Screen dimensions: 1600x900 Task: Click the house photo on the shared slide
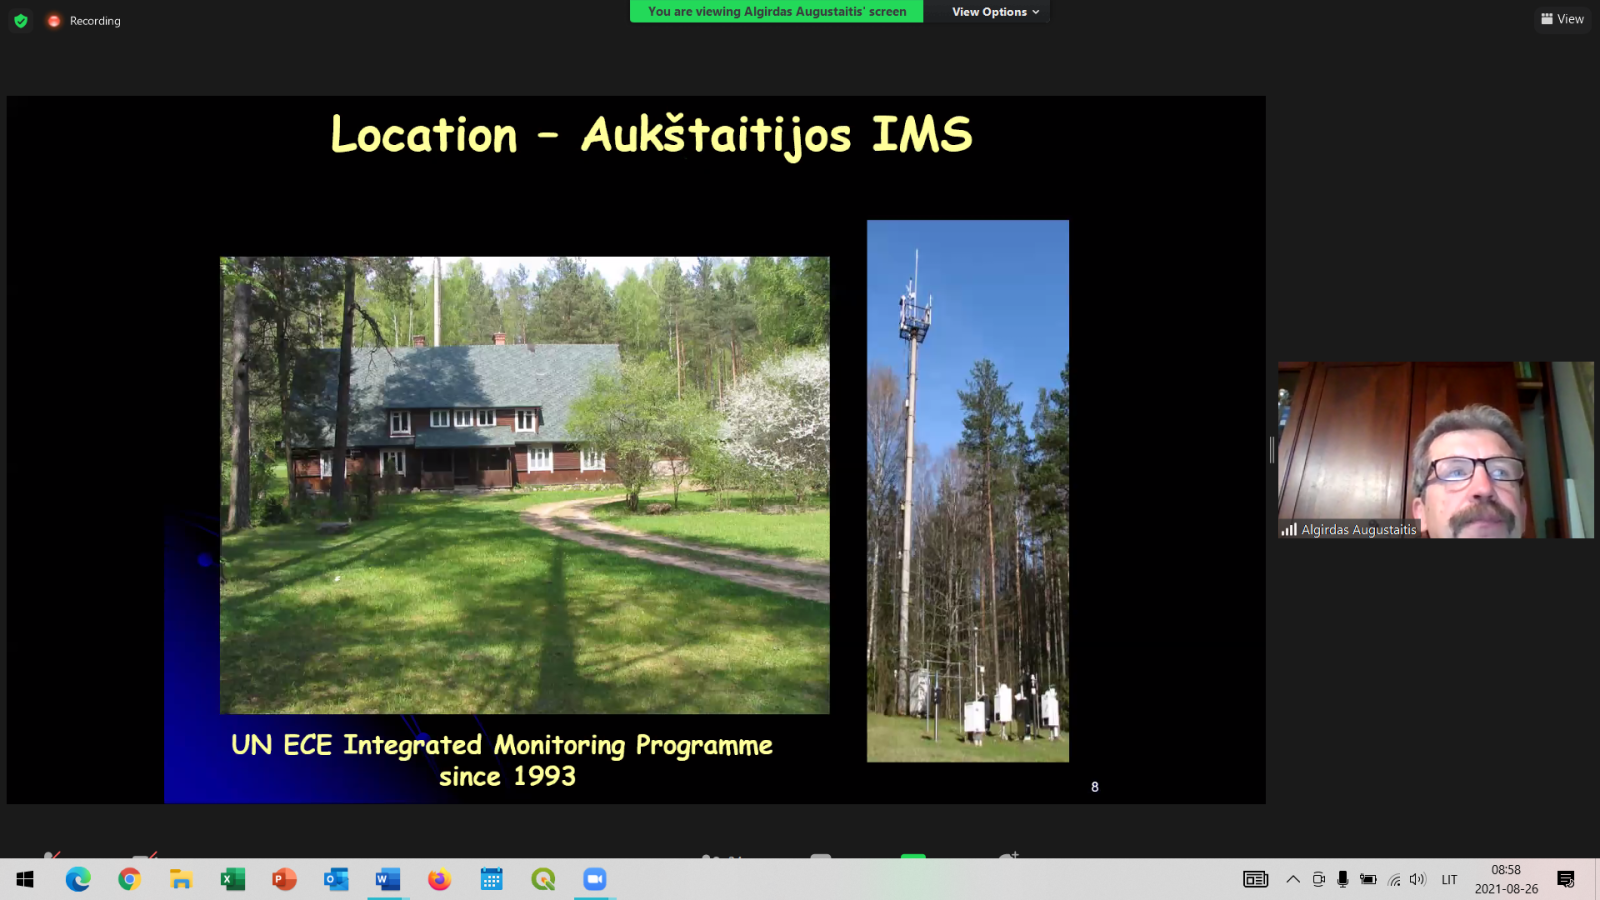tap(524, 485)
